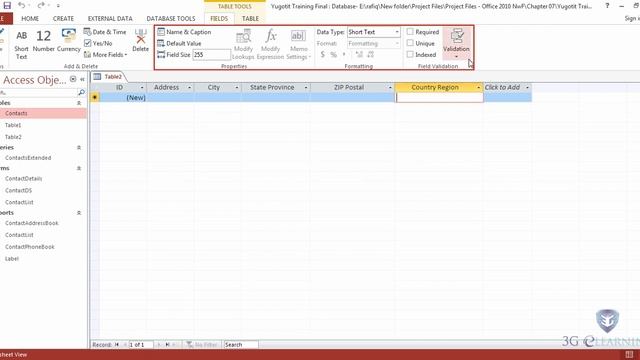This screenshot has height=360, width=640.
Task: Open navigation pane options menu
Action: point(73,79)
